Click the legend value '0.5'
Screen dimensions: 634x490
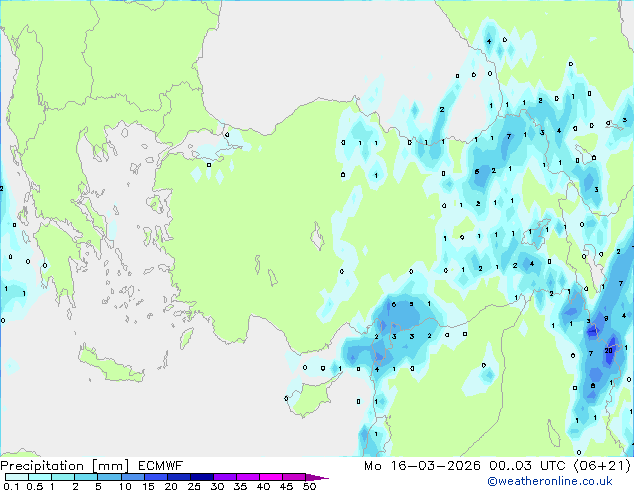pyautogui.click(x=34, y=486)
